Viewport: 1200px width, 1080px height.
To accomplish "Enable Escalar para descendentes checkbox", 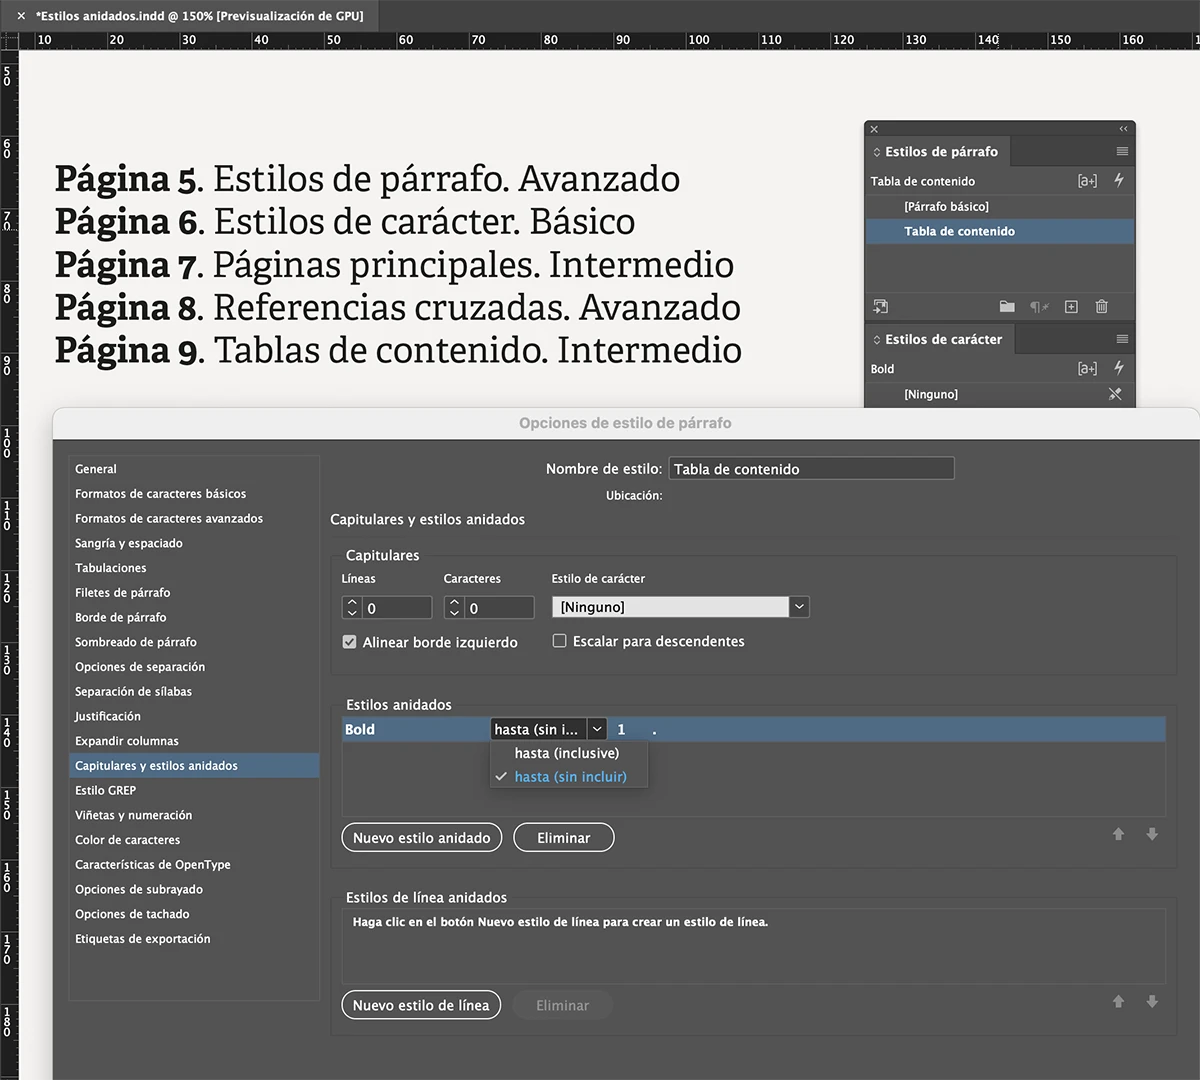I will point(559,641).
